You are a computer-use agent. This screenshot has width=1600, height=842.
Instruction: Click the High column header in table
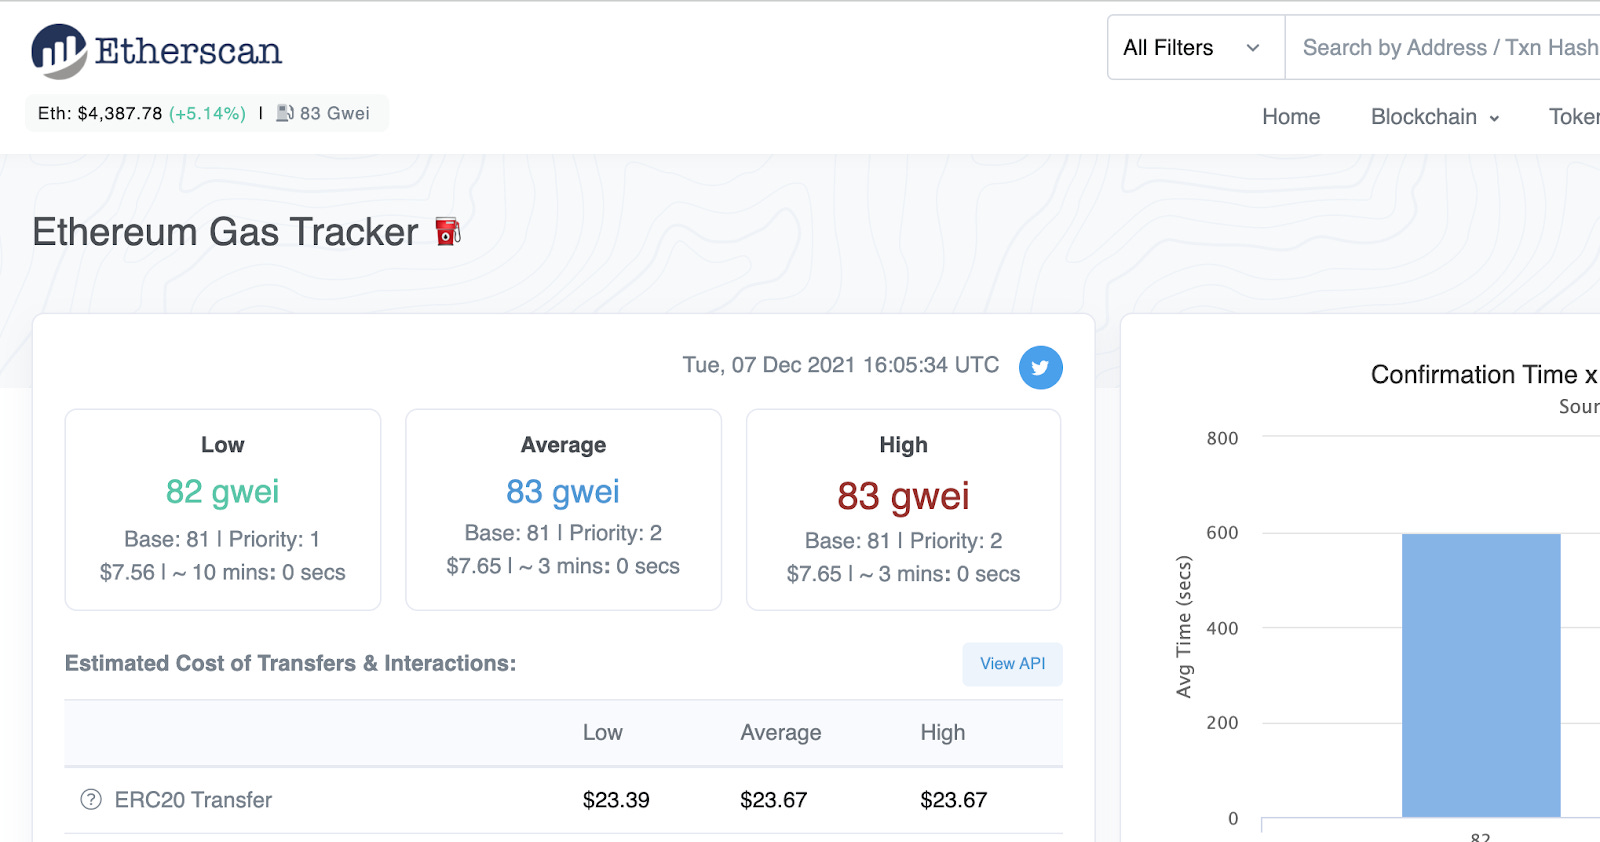click(x=943, y=733)
